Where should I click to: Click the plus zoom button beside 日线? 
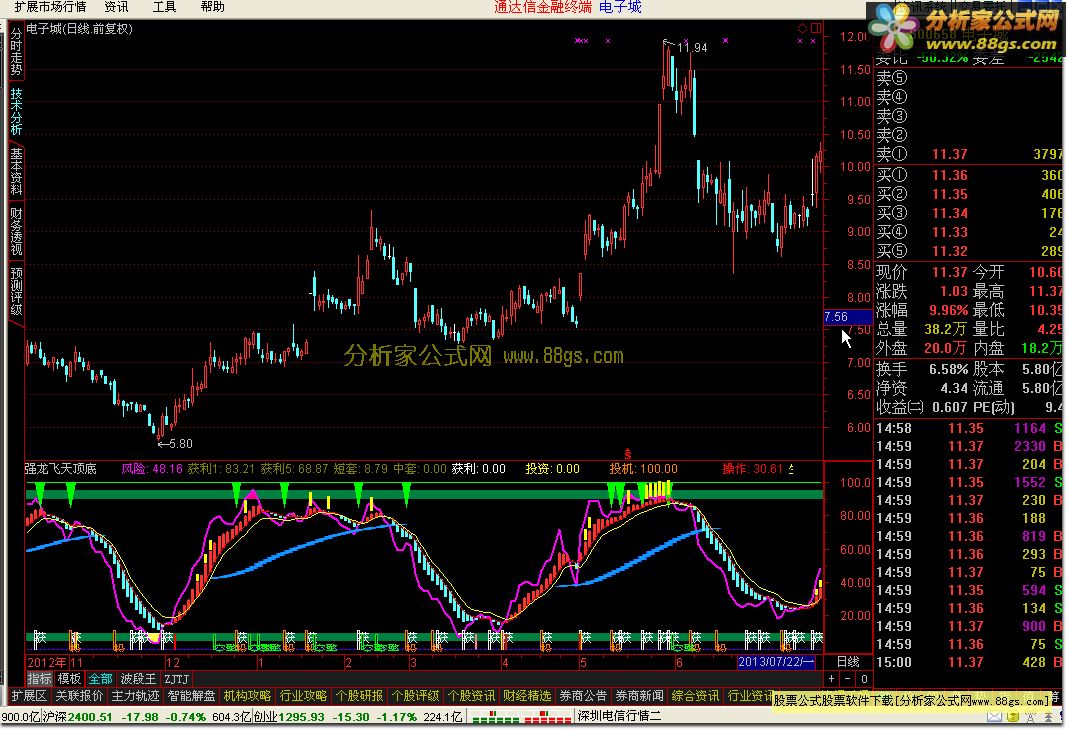pyautogui.click(x=832, y=679)
